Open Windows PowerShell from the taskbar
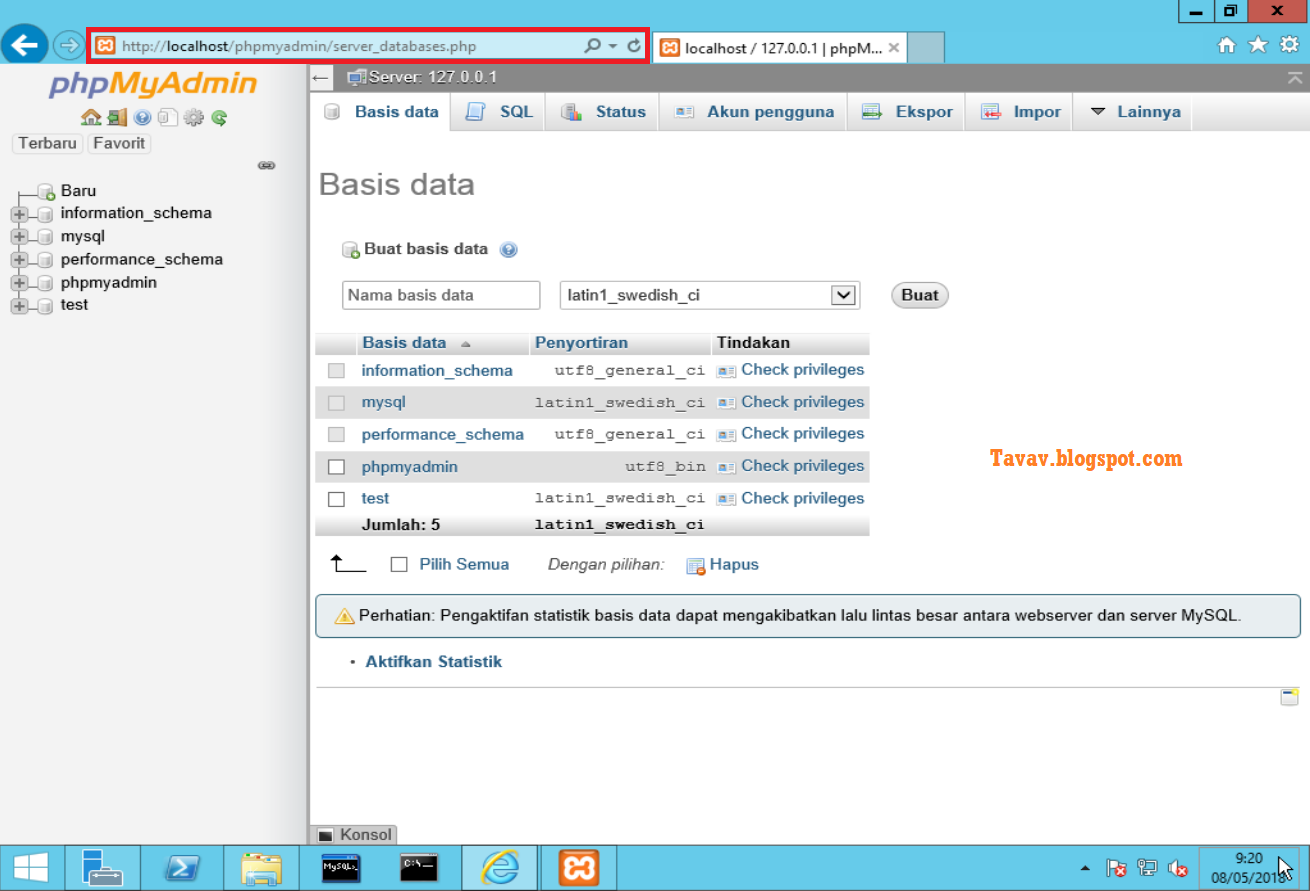Screen dimensions: 1310x891 click(183, 868)
